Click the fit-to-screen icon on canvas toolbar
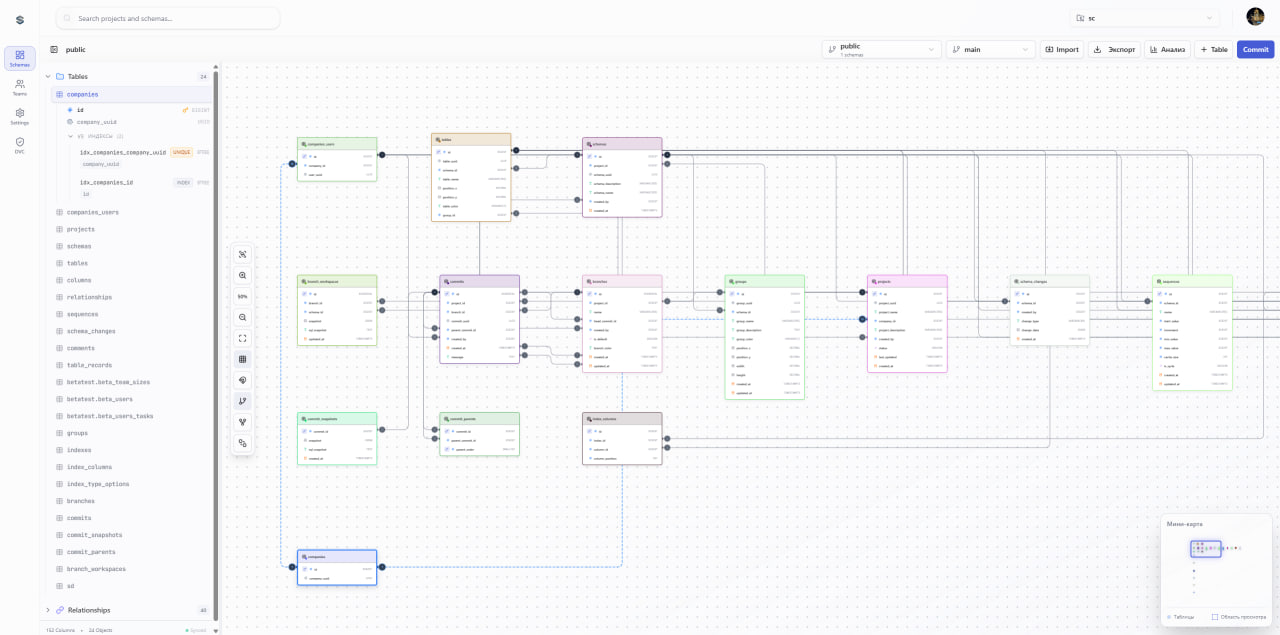 (x=242, y=338)
